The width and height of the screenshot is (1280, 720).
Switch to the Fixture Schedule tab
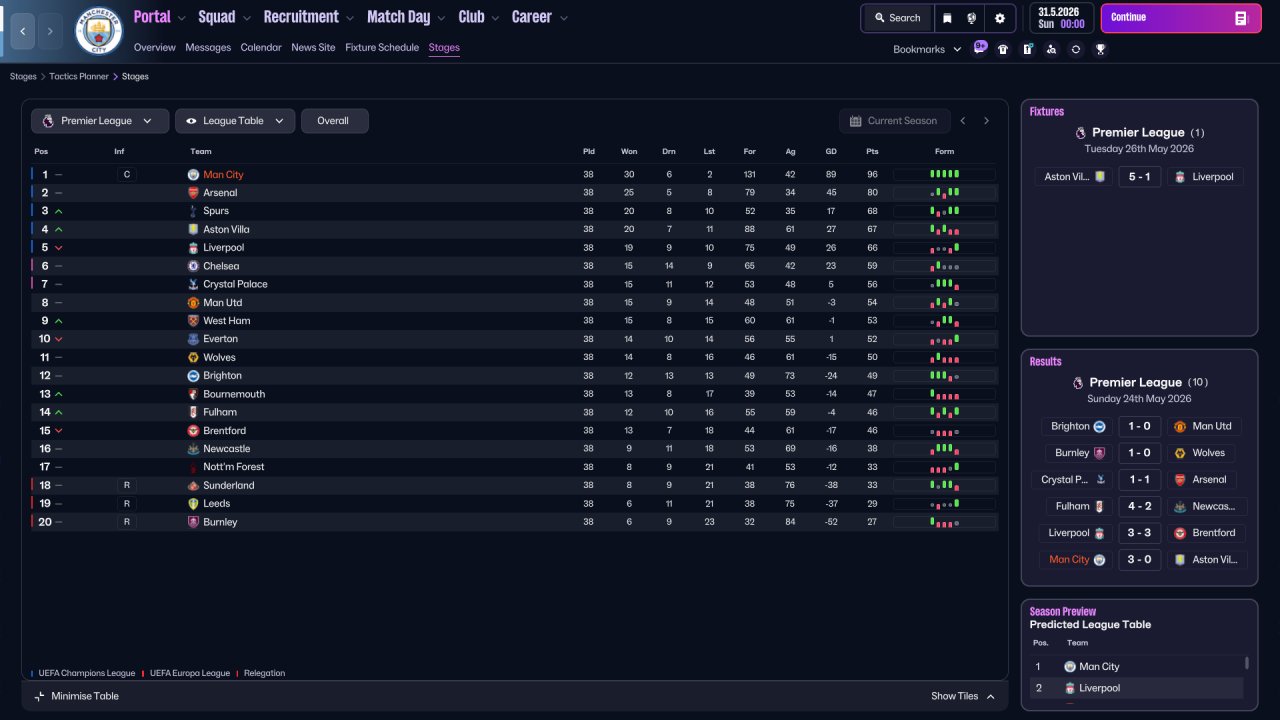[x=382, y=47]
